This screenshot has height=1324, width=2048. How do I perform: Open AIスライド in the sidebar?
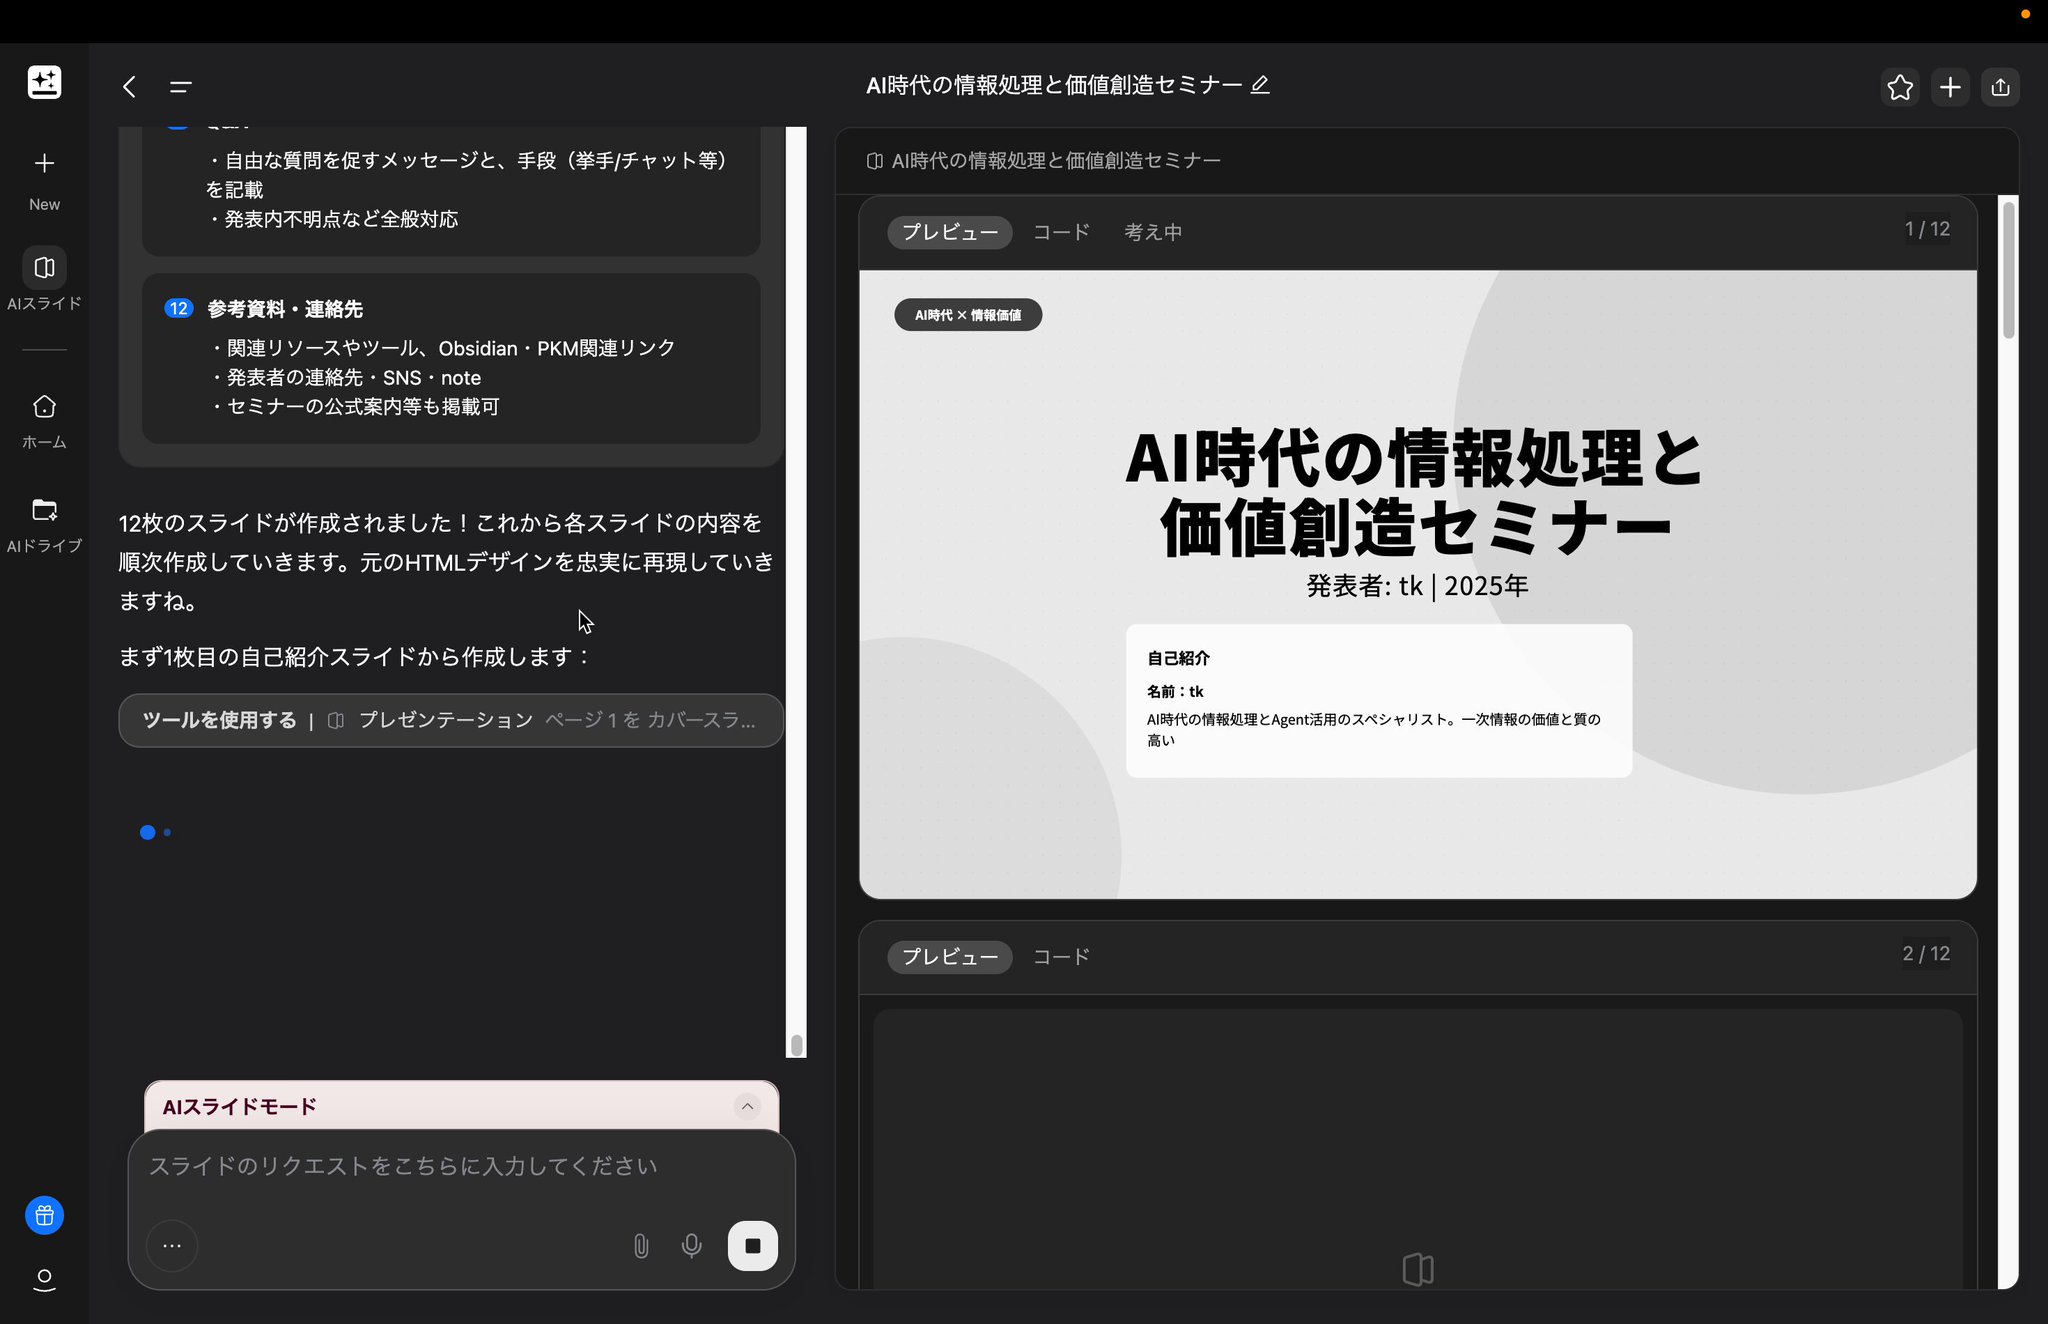[x=44, y=268]
